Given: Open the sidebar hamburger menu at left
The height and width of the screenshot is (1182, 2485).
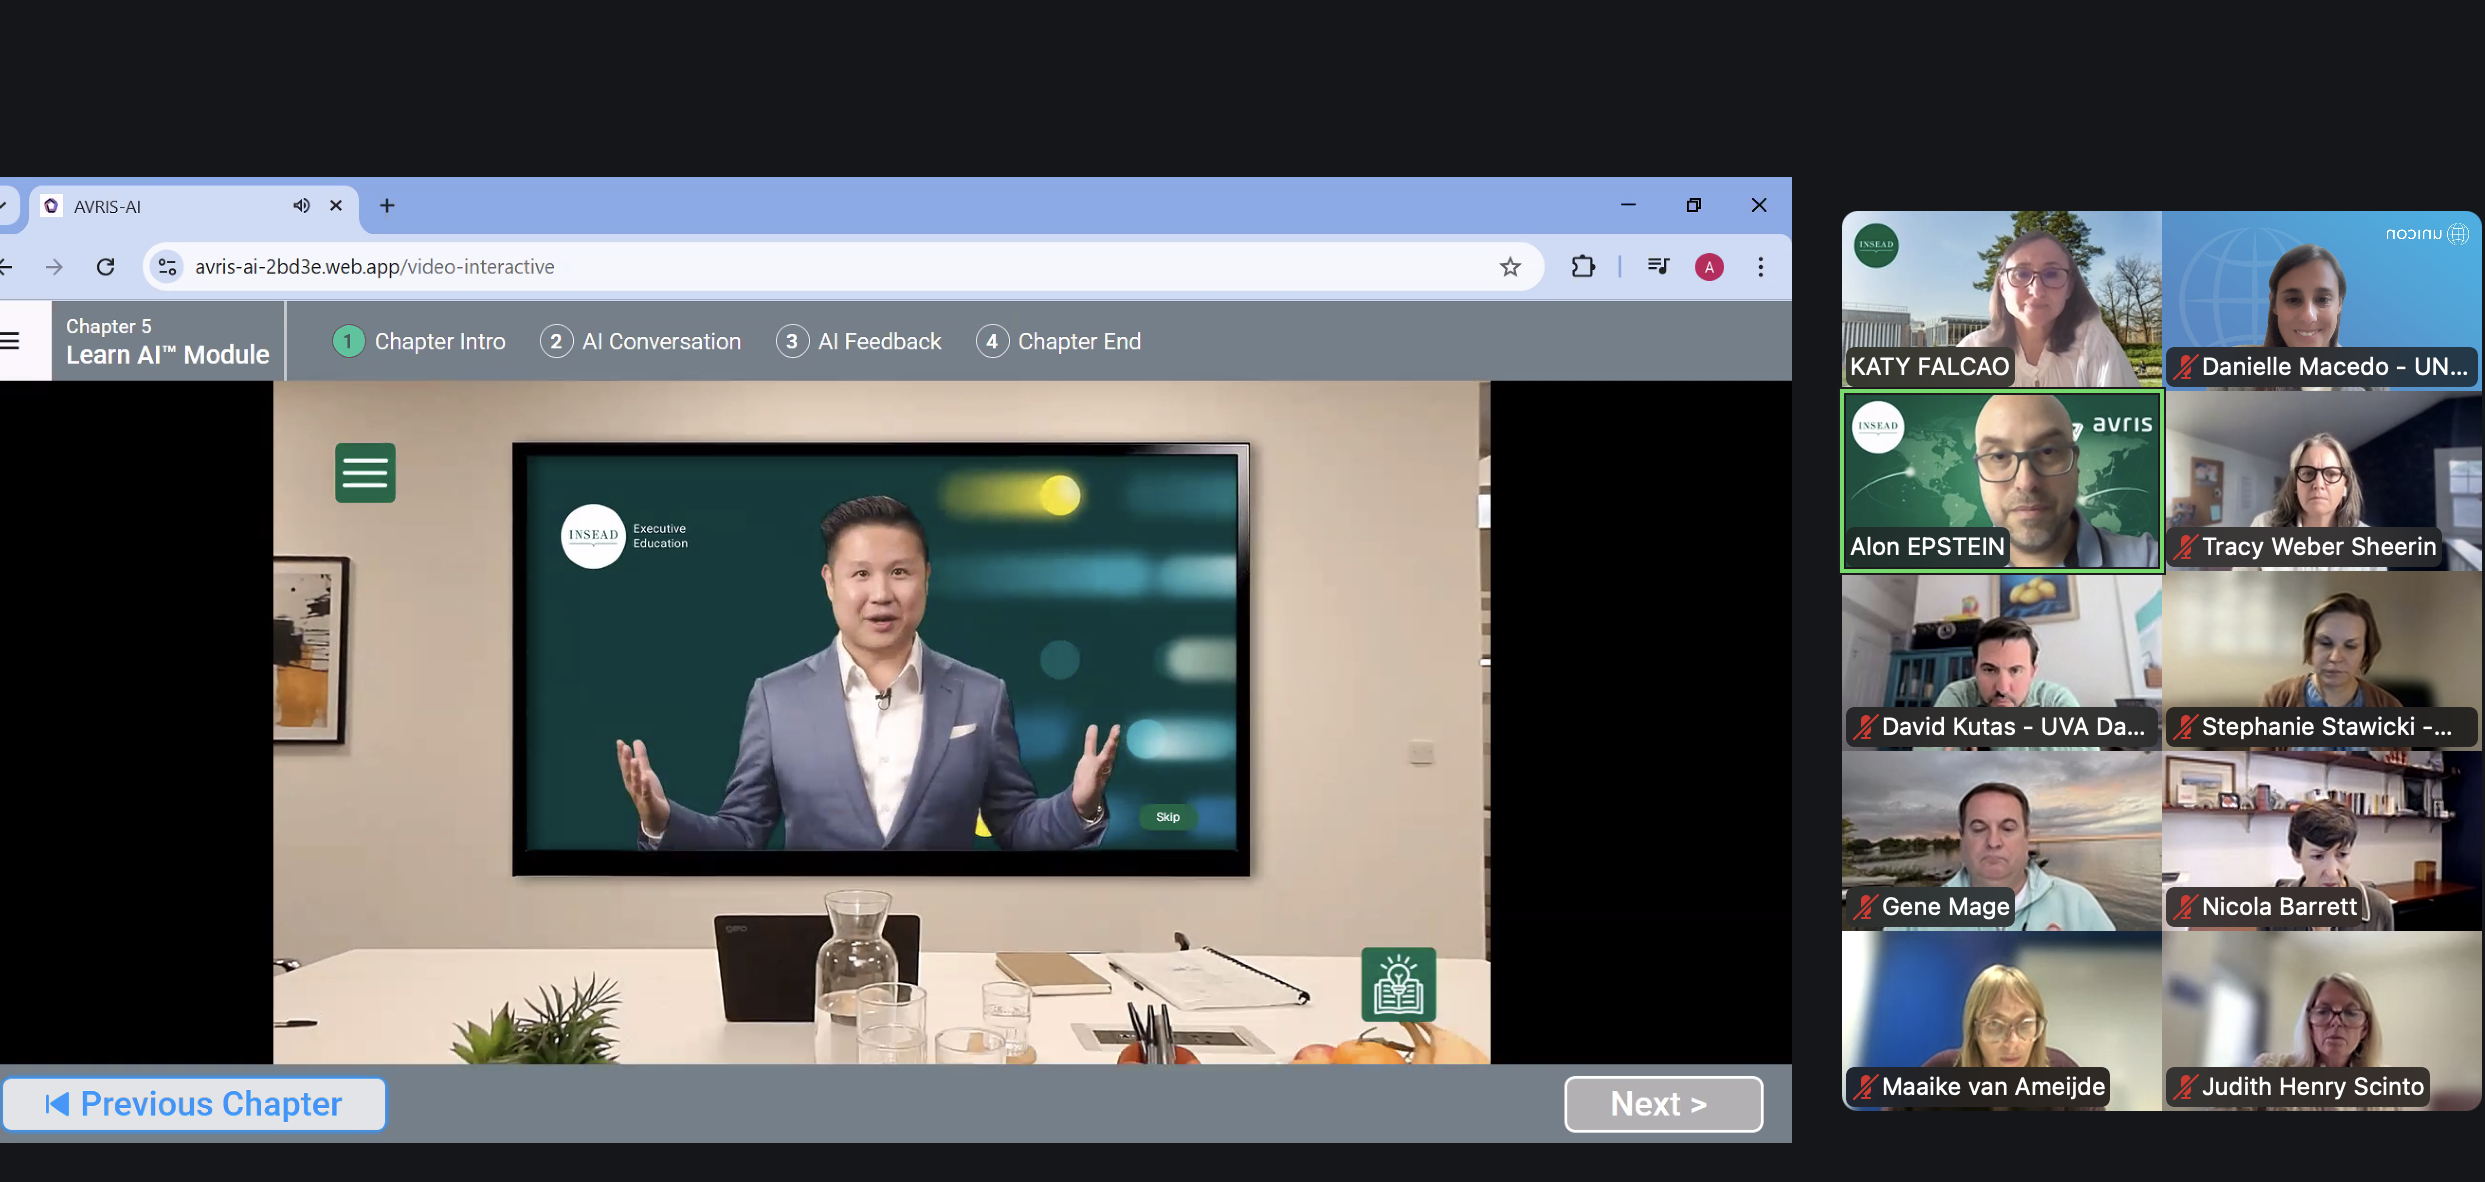Looking at the screenshot, I should [x=10, y=341].
